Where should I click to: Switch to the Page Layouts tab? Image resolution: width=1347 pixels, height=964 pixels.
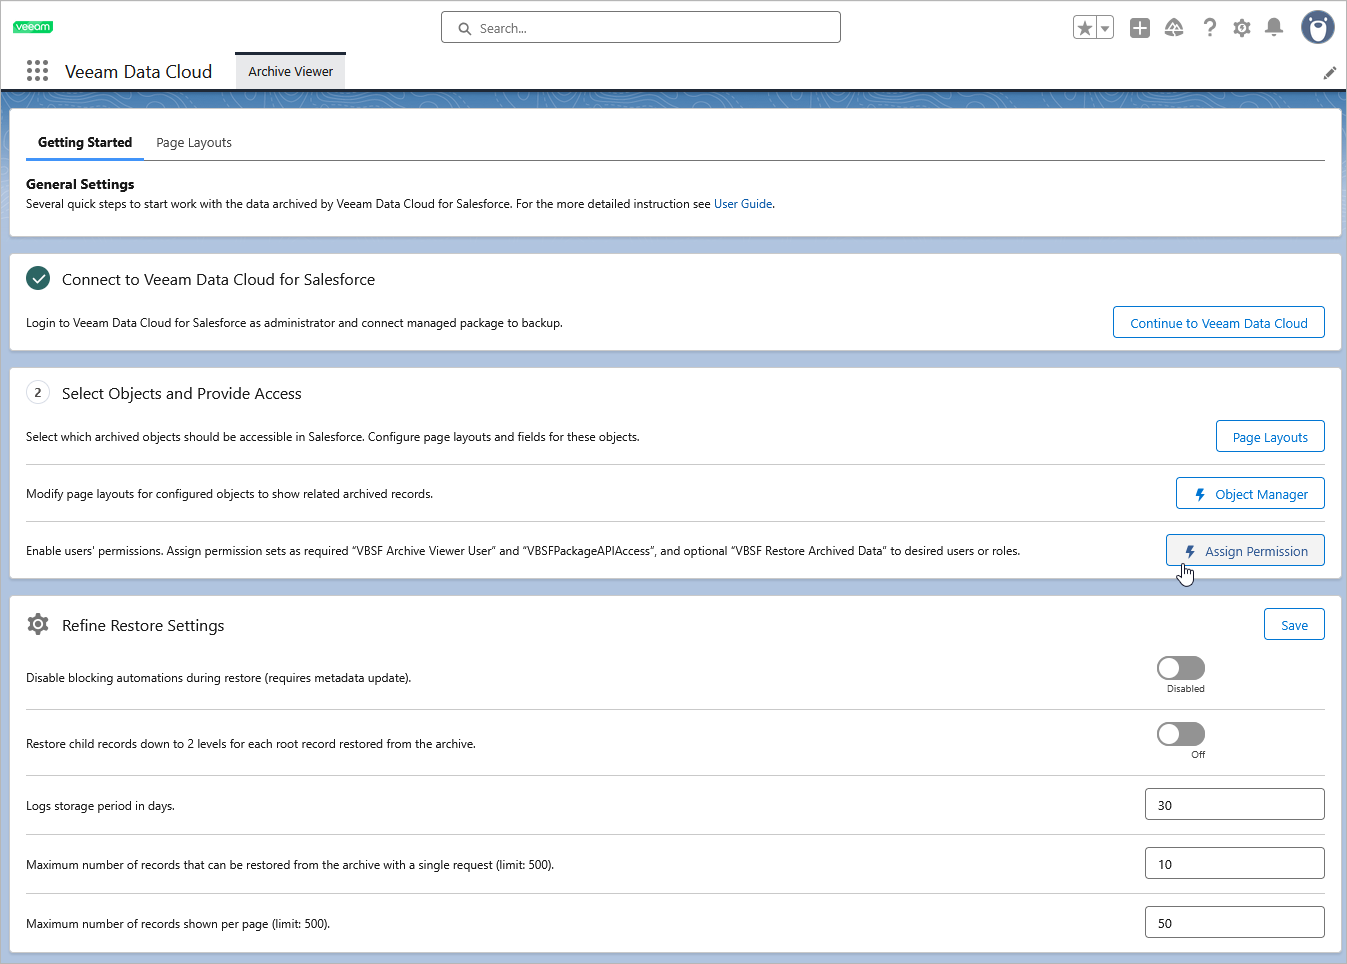pyautogui.click(x=194, y=143)
